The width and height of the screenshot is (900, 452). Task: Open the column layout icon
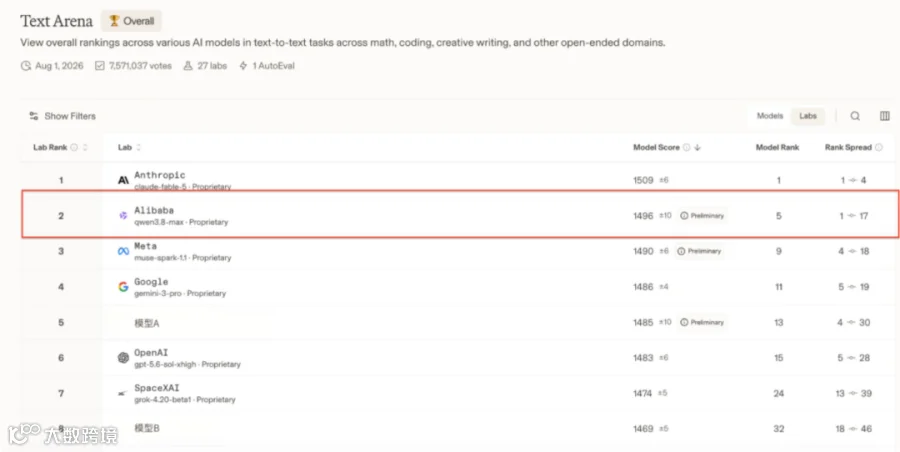tap(885, 116)
